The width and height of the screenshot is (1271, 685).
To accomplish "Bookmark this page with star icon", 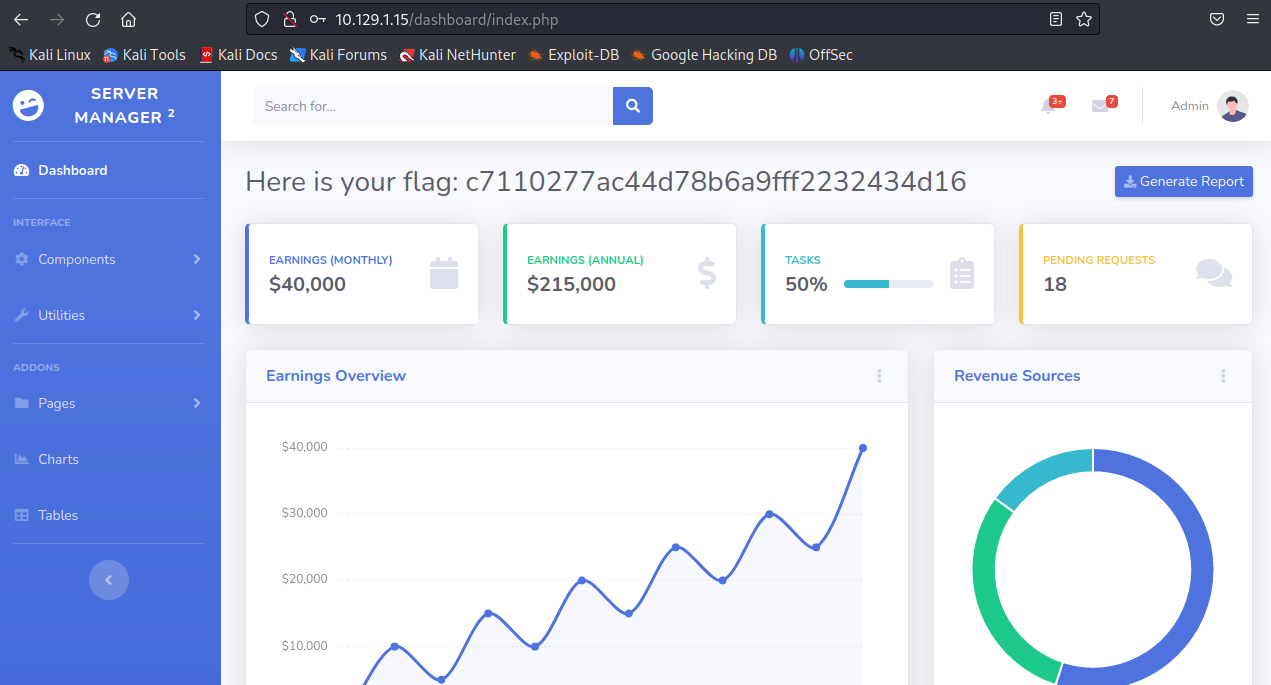I will pos(1084,19).
